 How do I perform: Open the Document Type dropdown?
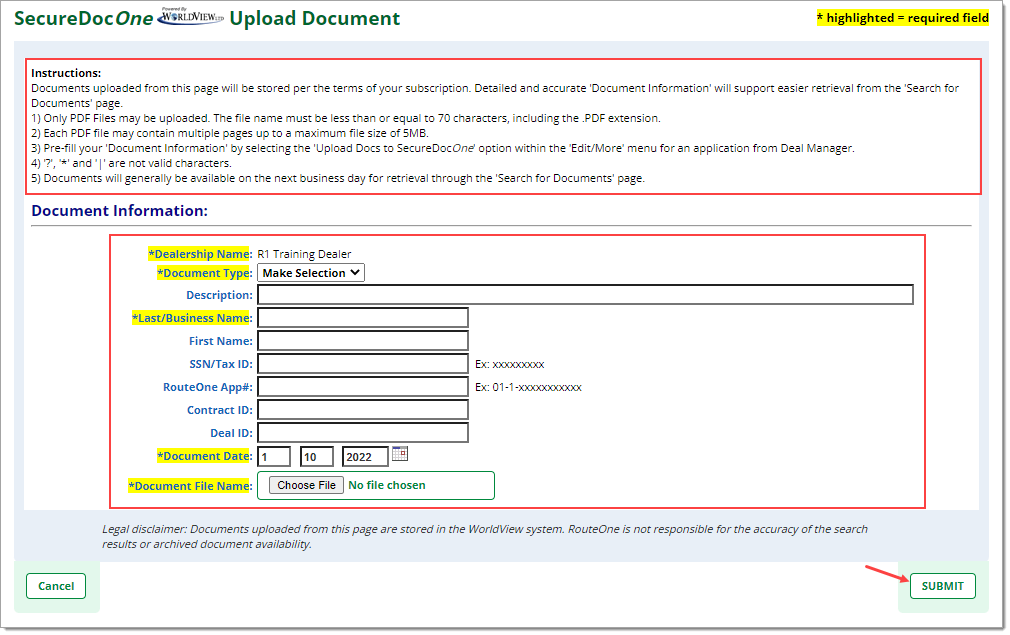(310, 273)
